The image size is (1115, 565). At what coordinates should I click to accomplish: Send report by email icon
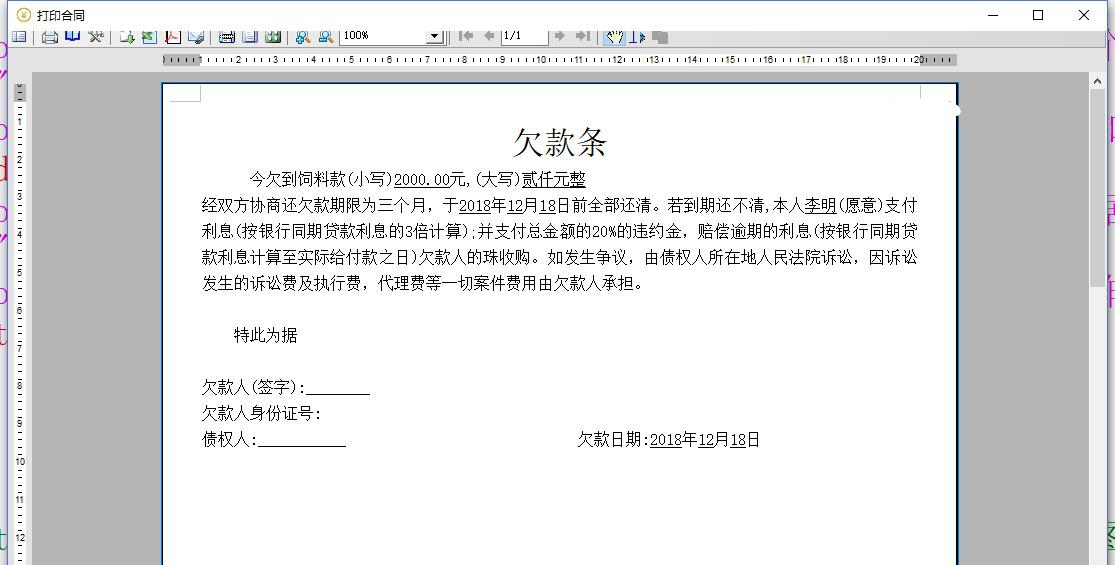coord(196,36)
